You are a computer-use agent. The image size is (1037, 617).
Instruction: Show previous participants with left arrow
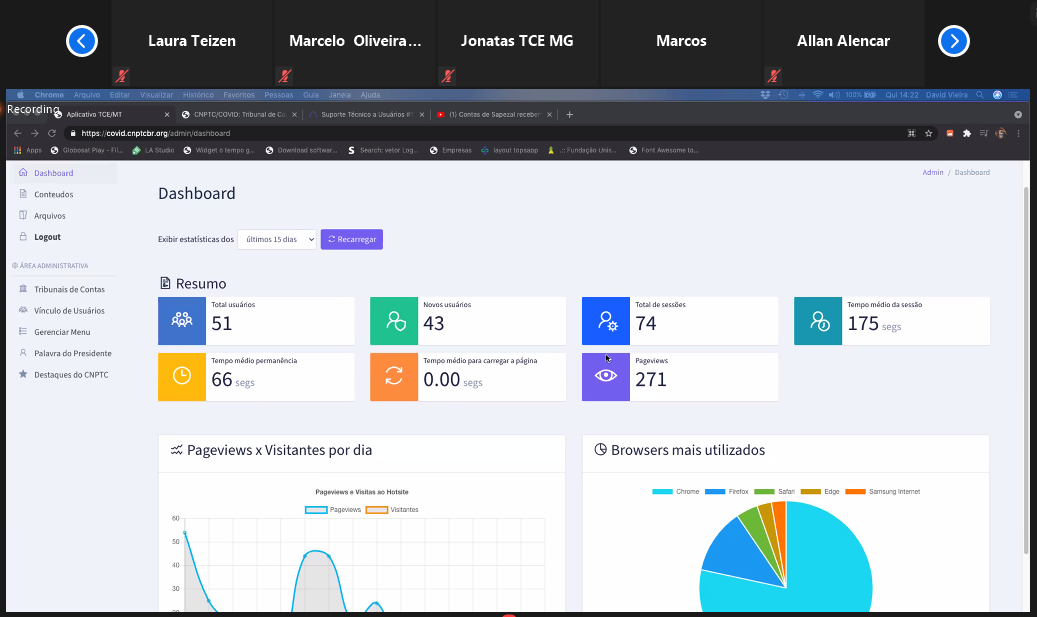point(81,41)
